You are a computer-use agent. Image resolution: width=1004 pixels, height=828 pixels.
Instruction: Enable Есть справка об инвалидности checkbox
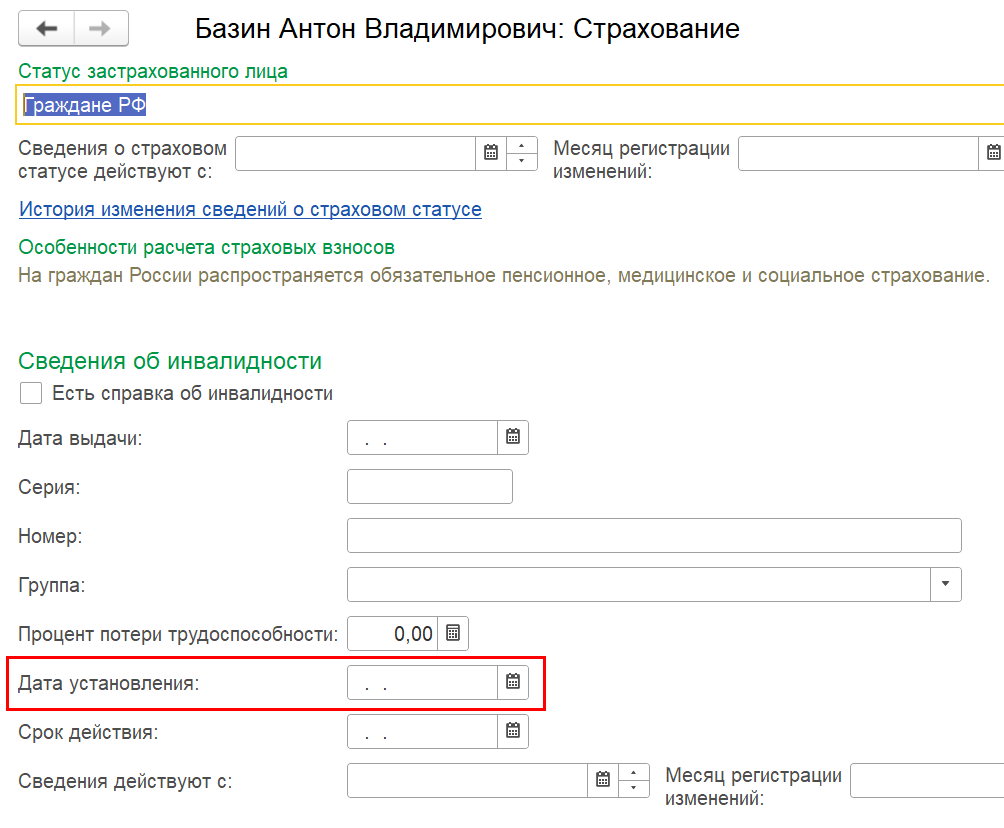click(x=31, y=393)
